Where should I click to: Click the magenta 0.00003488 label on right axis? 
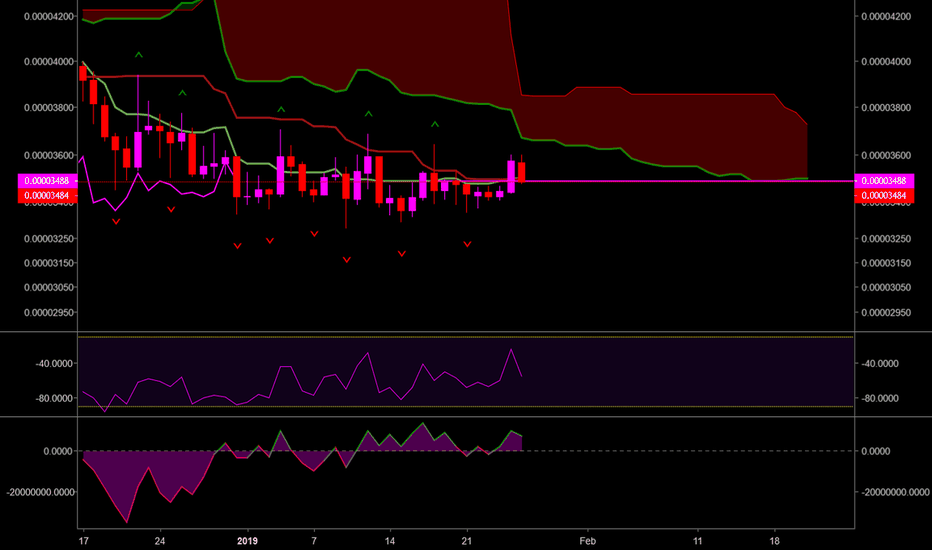(x=884, y=181)
